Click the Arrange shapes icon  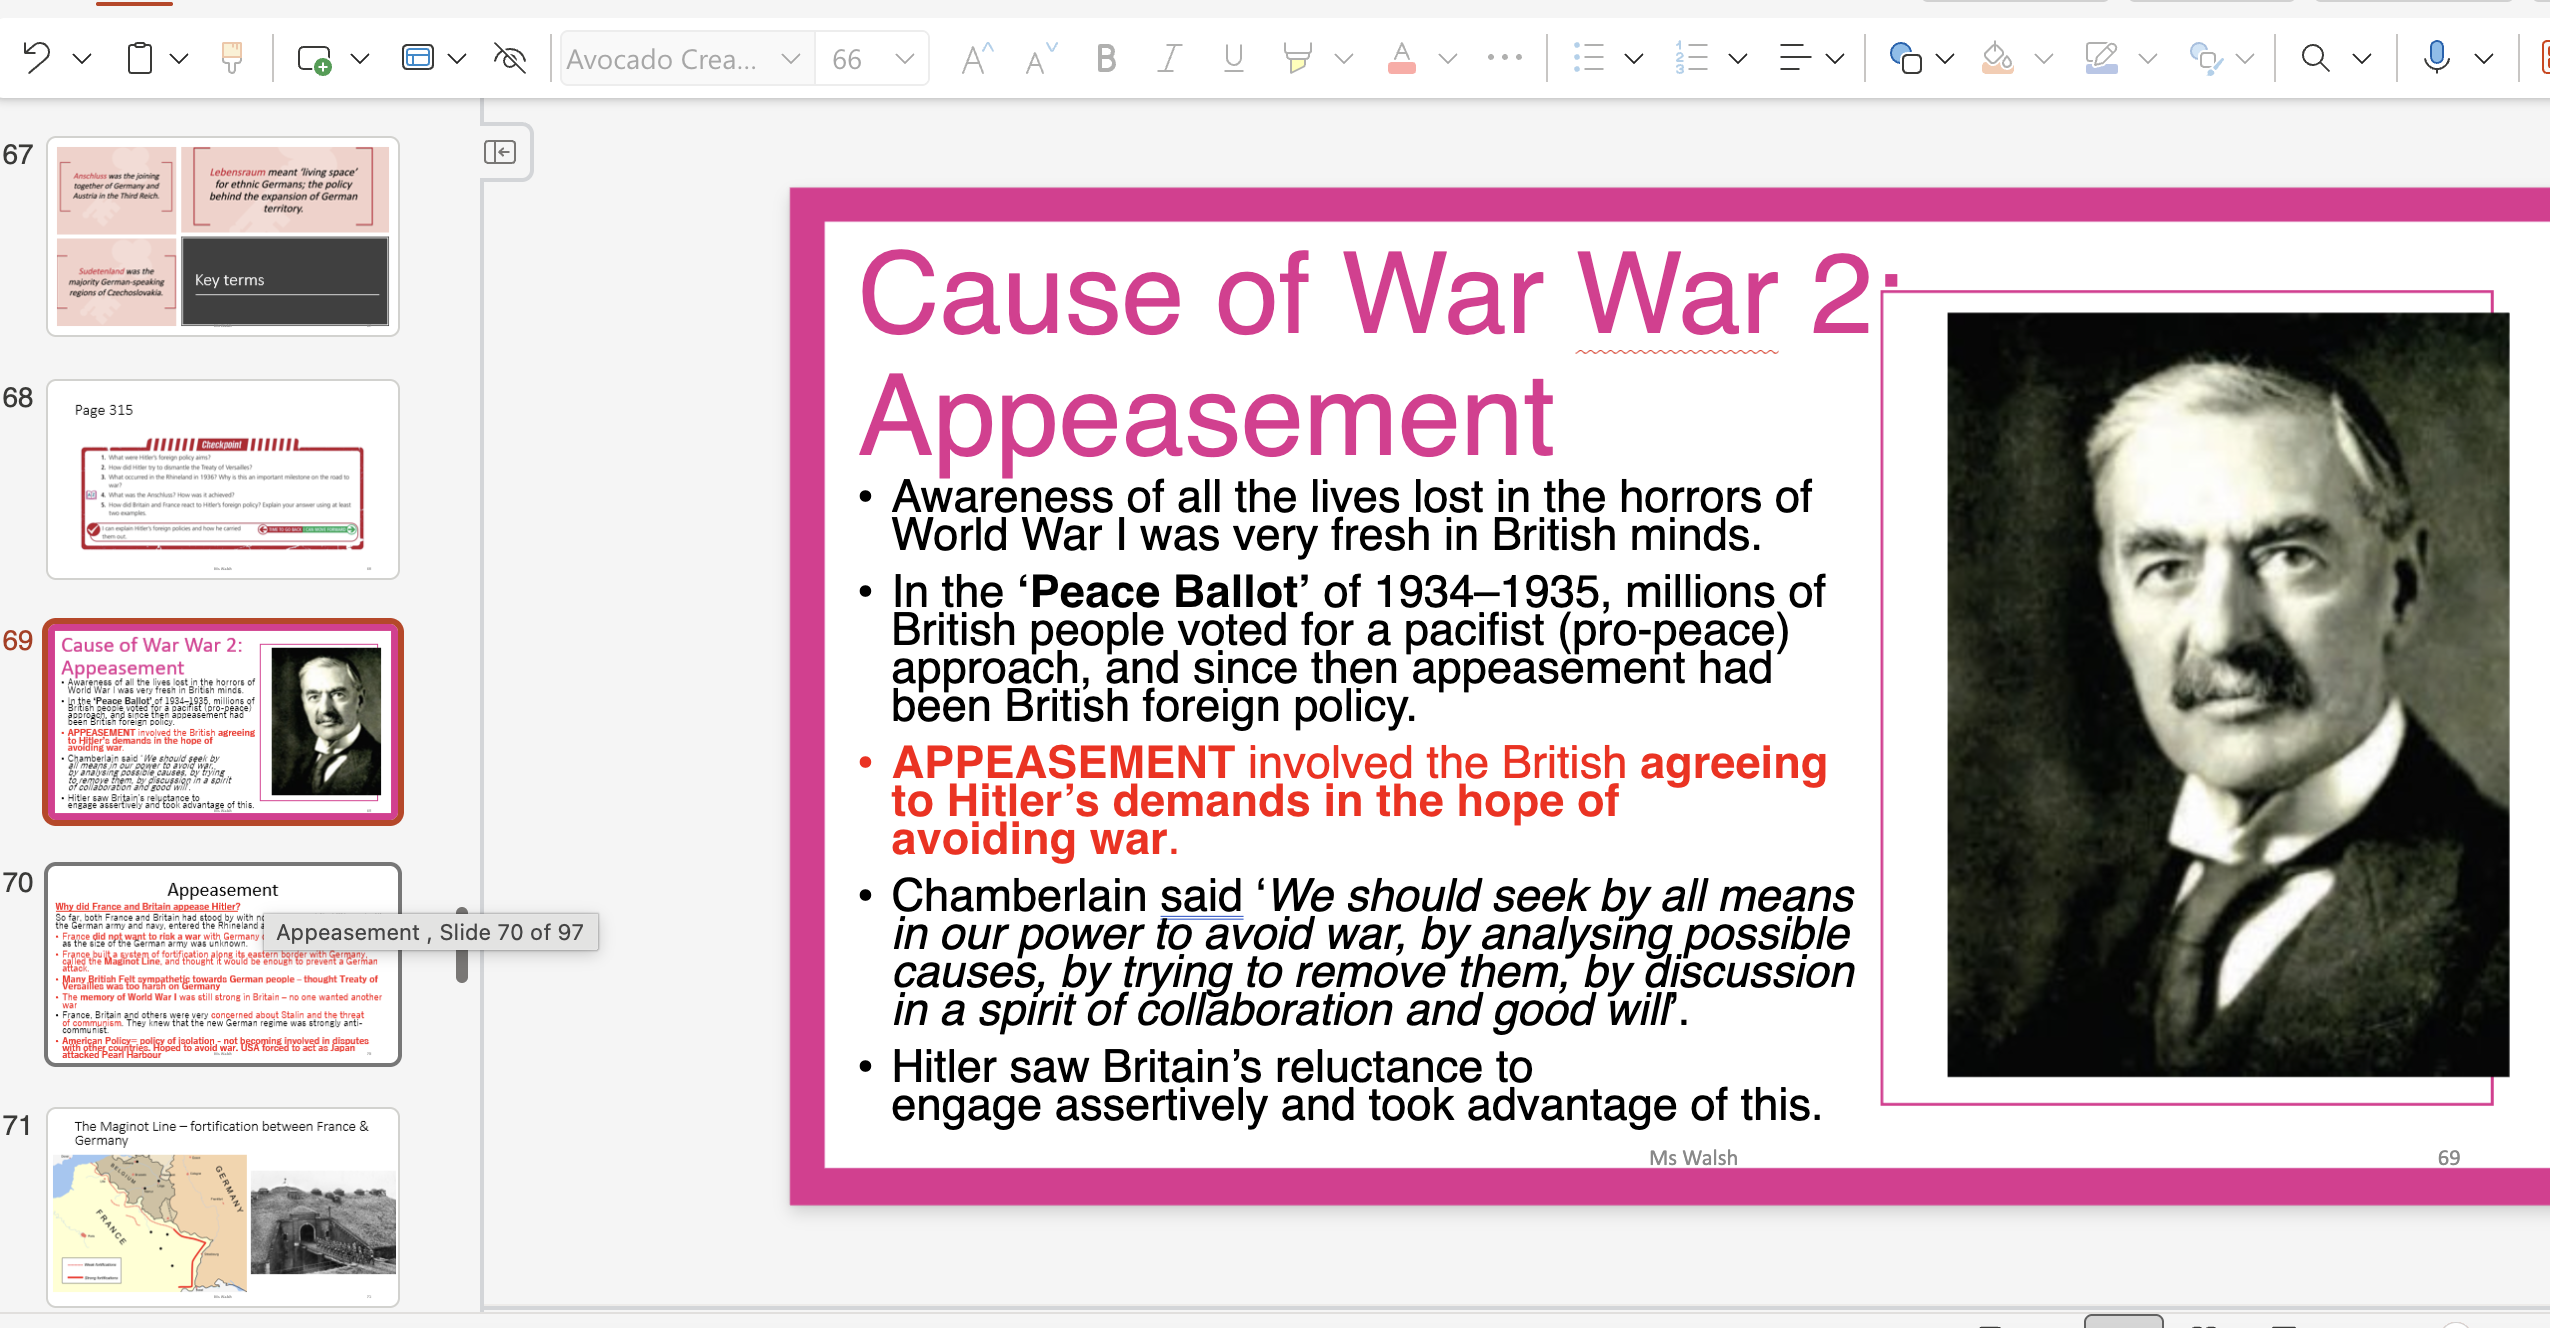click(2206, 58)
